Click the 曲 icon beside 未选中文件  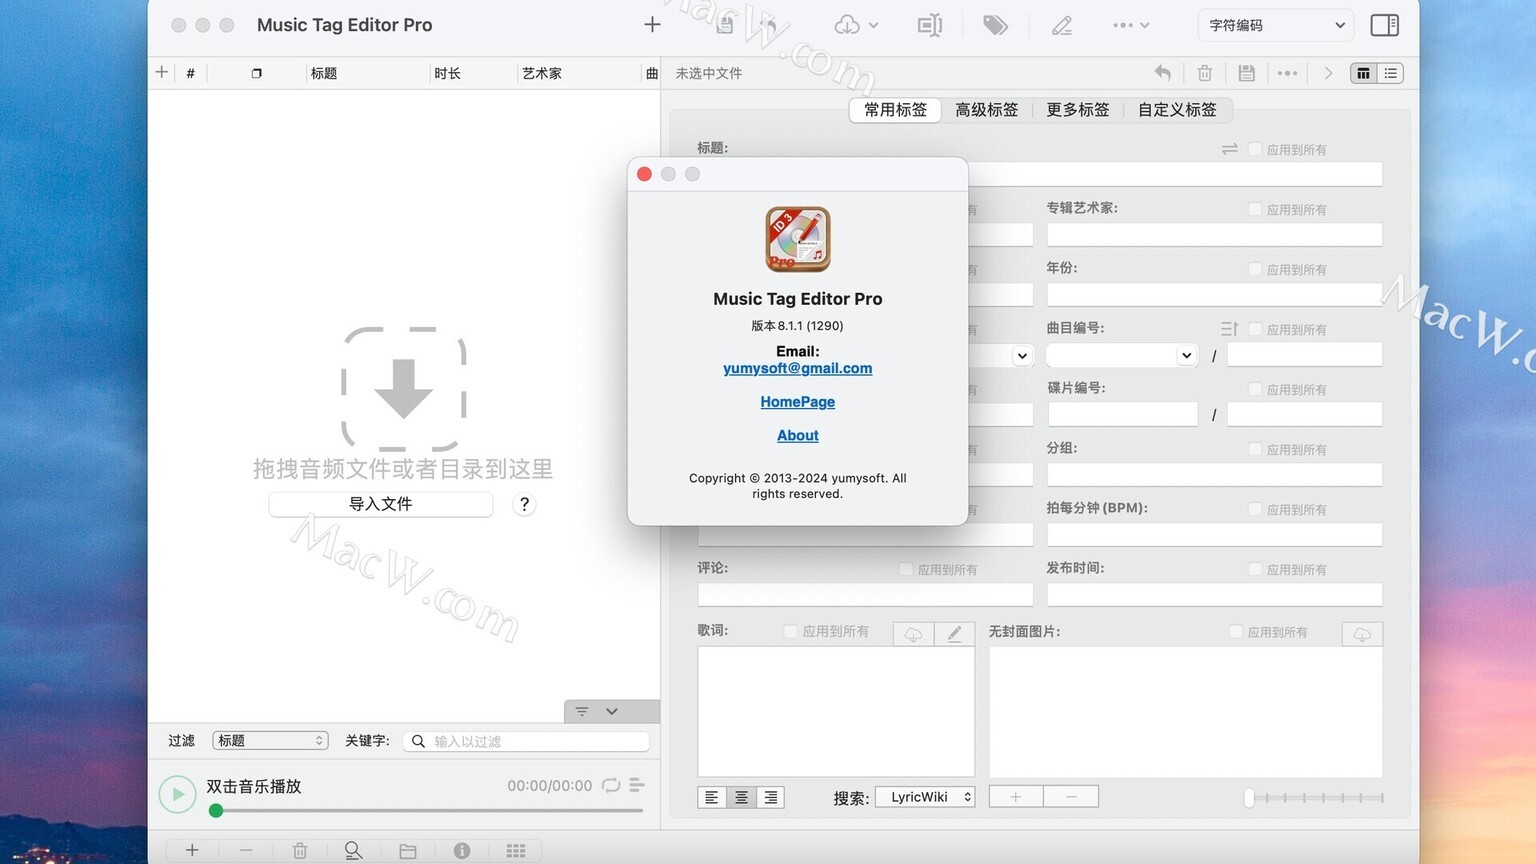(x=652, y=73)
